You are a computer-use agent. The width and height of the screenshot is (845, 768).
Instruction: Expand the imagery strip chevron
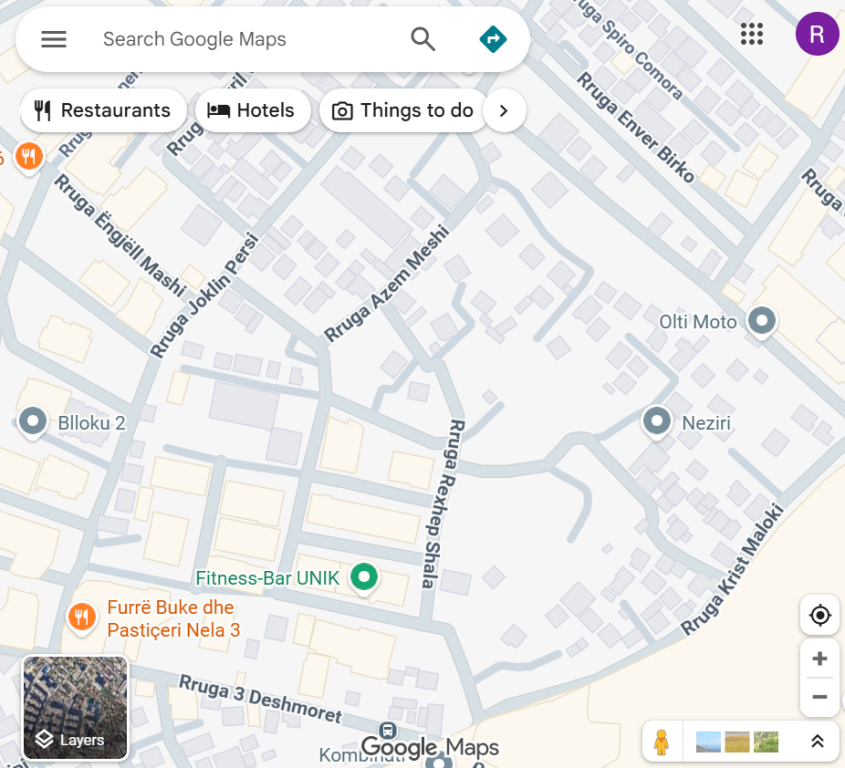tap(817, 742)
